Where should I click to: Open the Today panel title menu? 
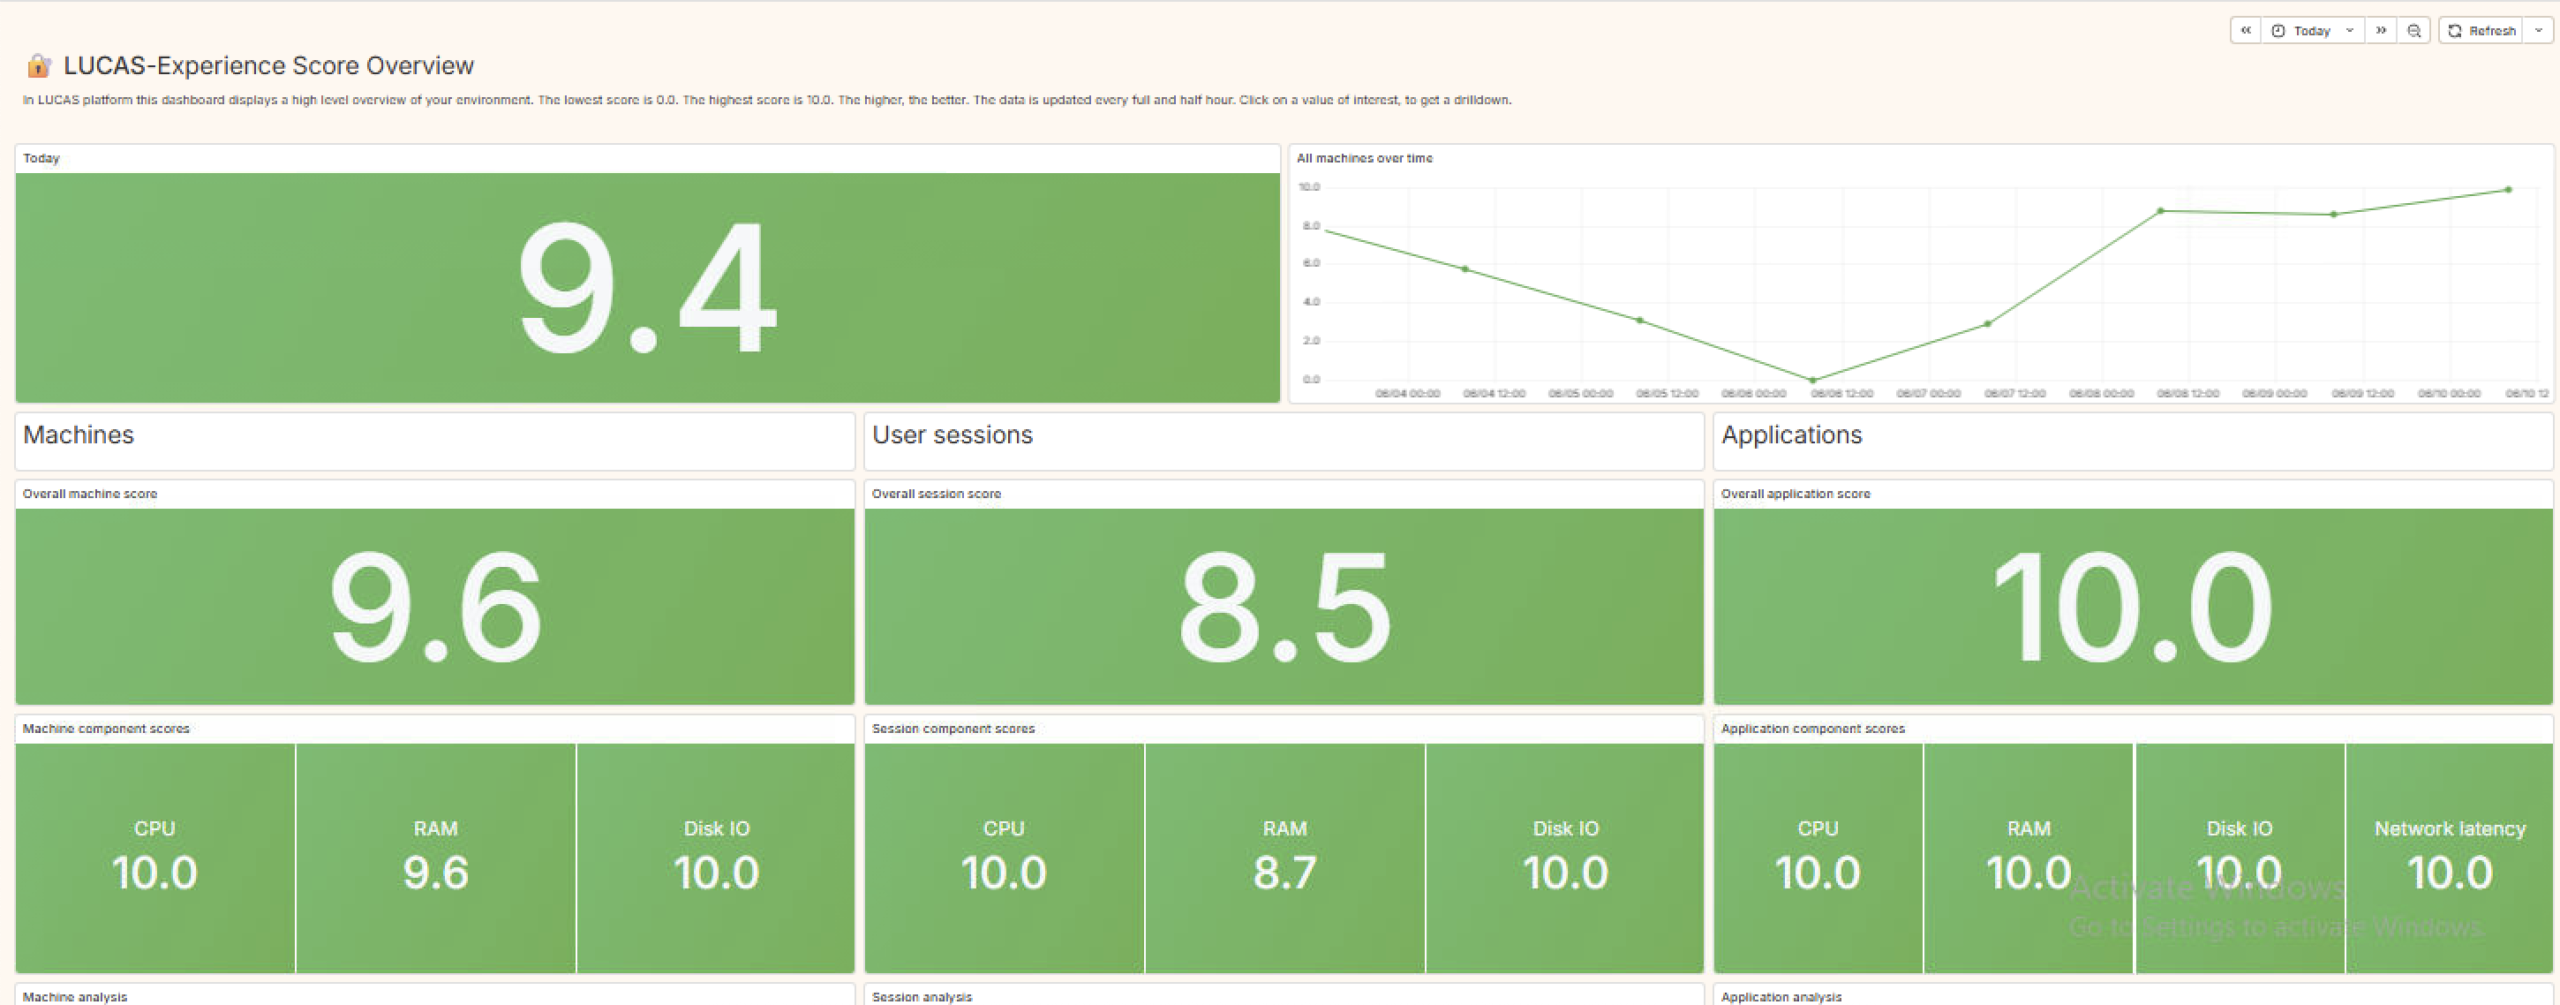pyautogui.click(x=41, y=158)
